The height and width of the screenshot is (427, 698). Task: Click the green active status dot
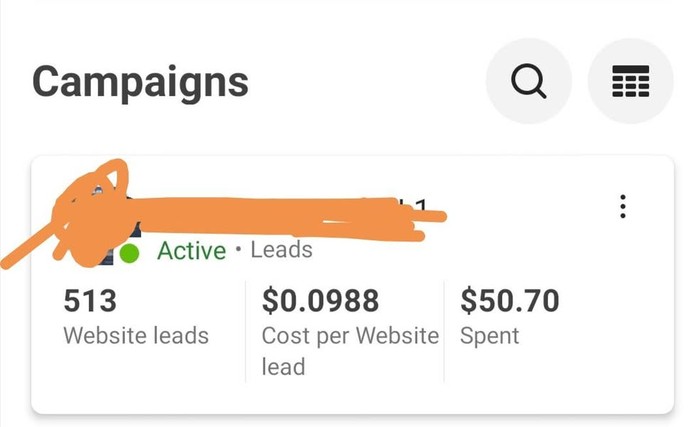129,253
